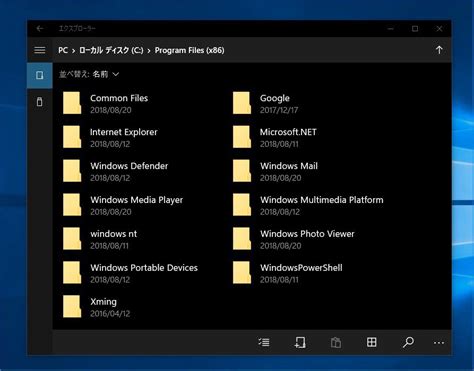Select the Windows Multimedia Platform folder icon
The width and height of the screenshot is (474, 371).
pyautogui.click(x=242, y=205)
